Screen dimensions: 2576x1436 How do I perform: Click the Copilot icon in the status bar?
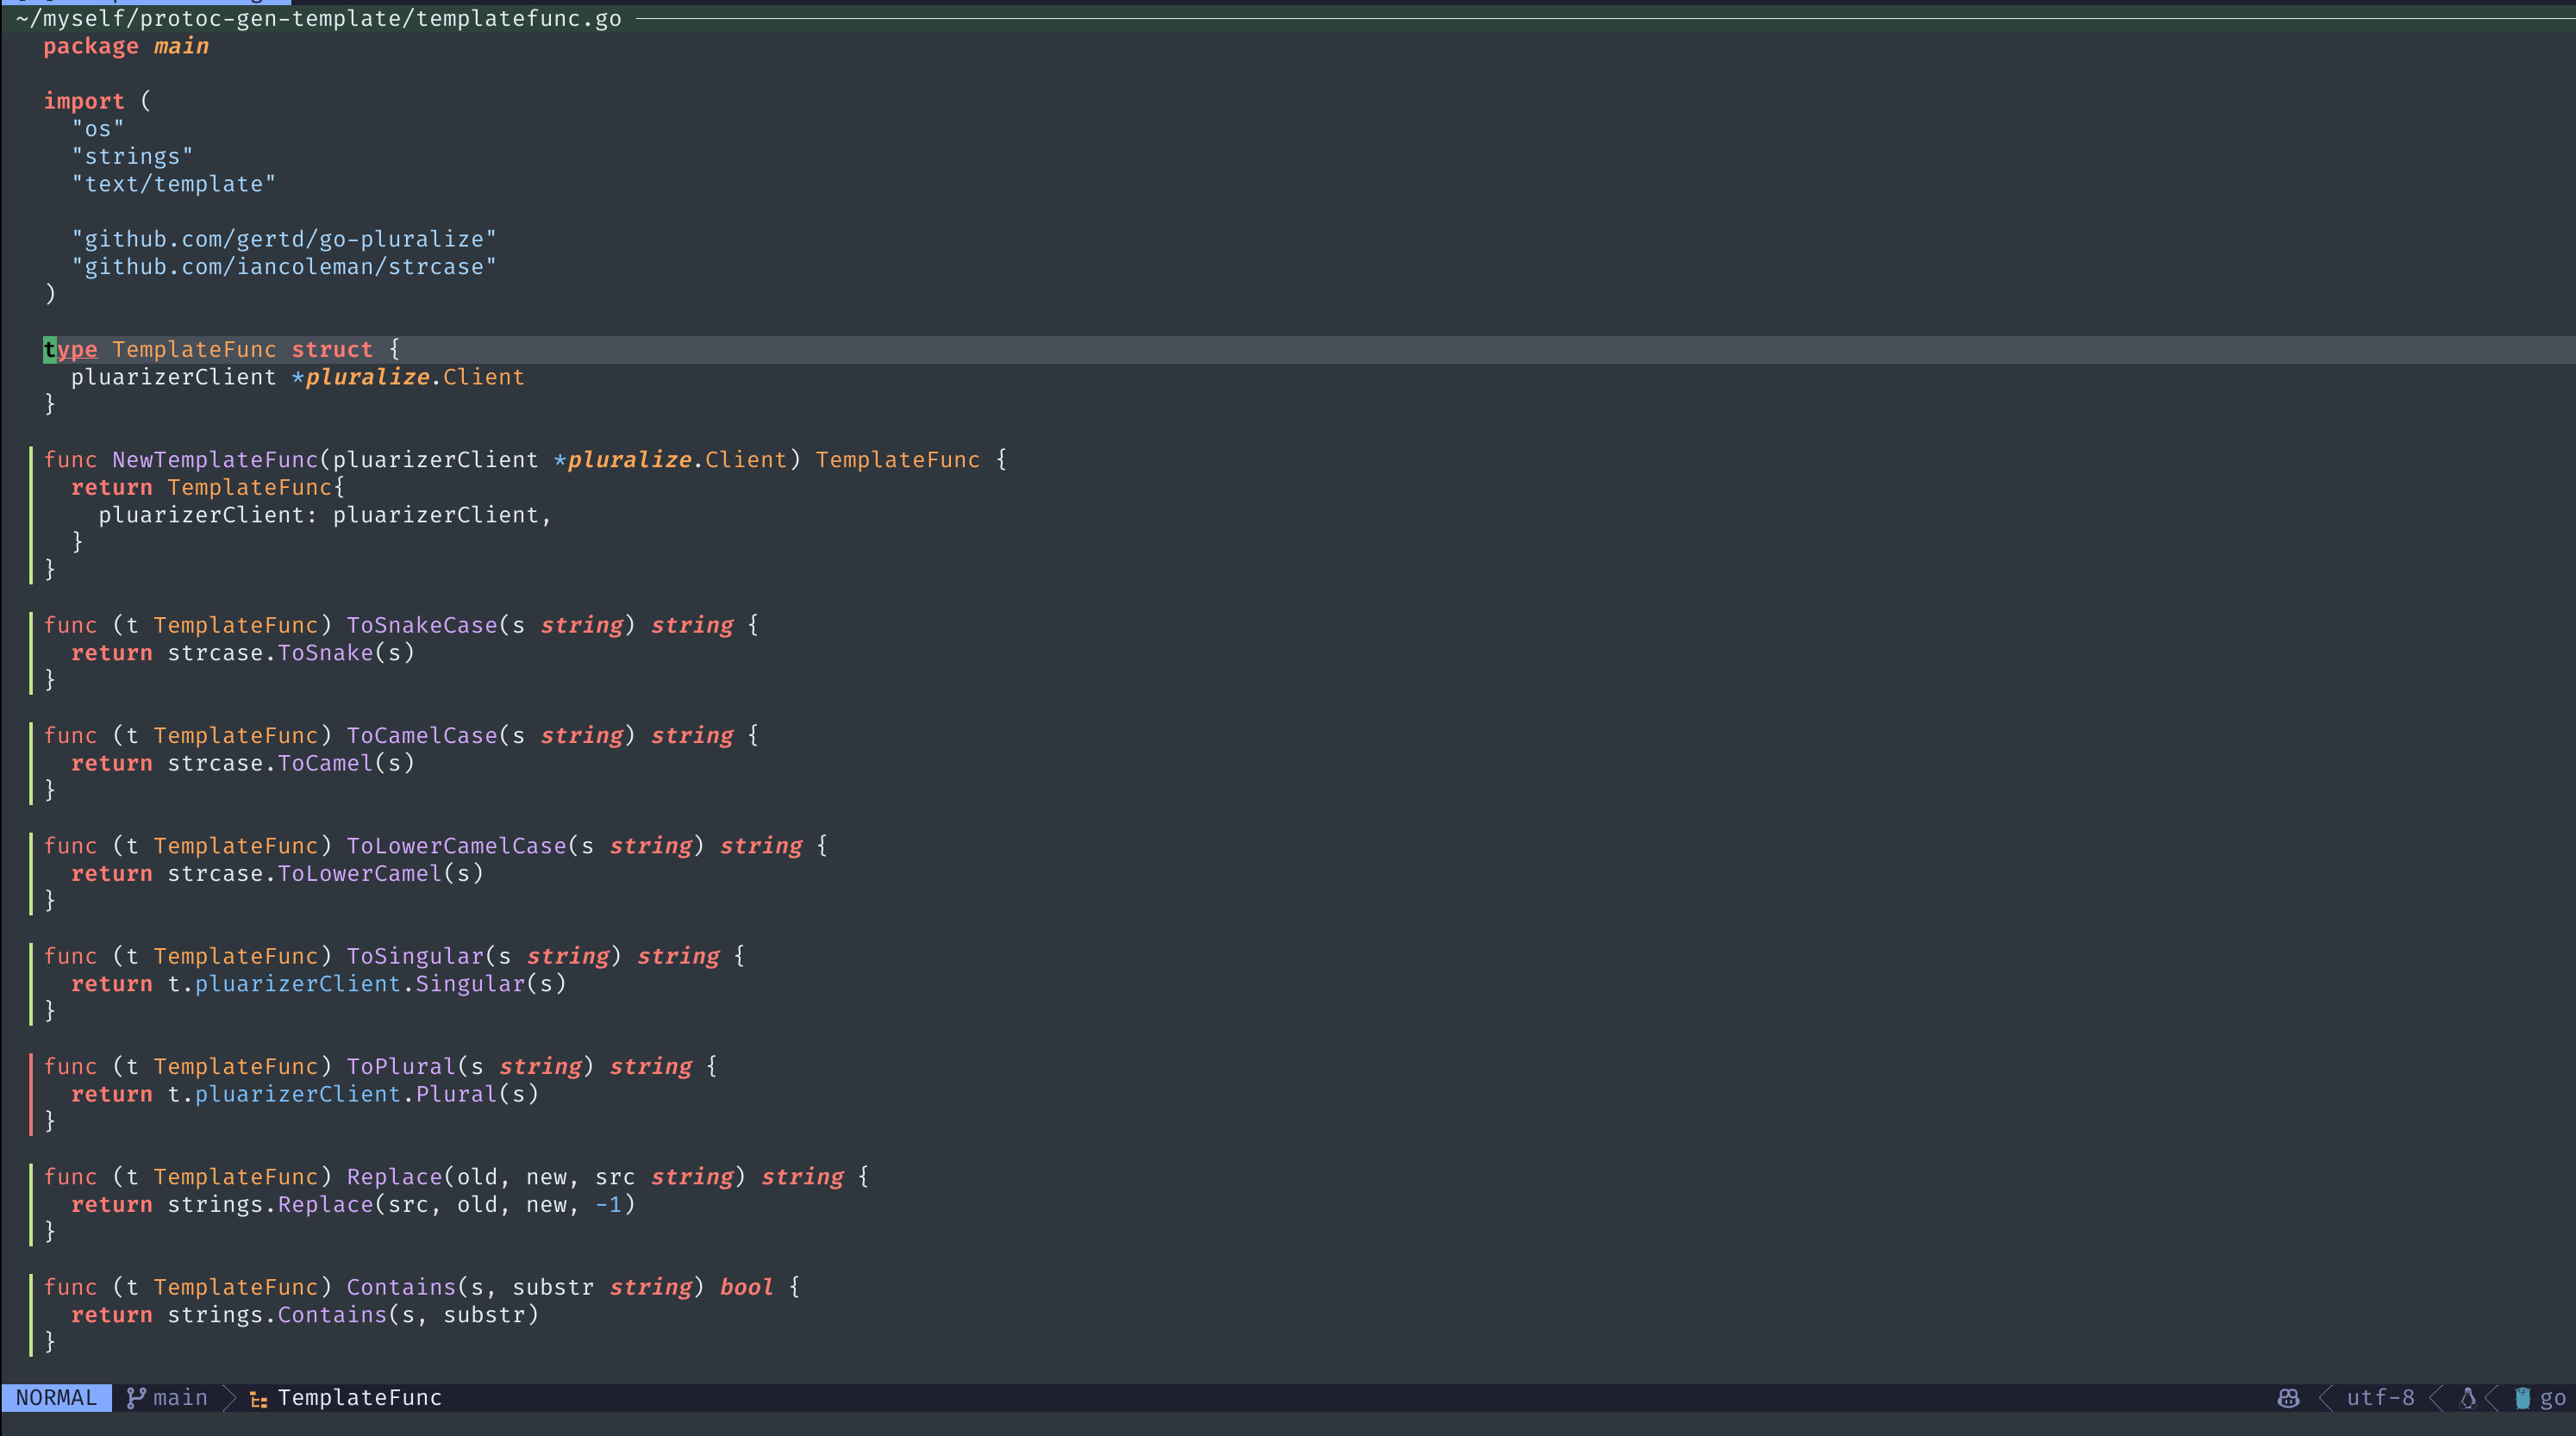2288,1398
